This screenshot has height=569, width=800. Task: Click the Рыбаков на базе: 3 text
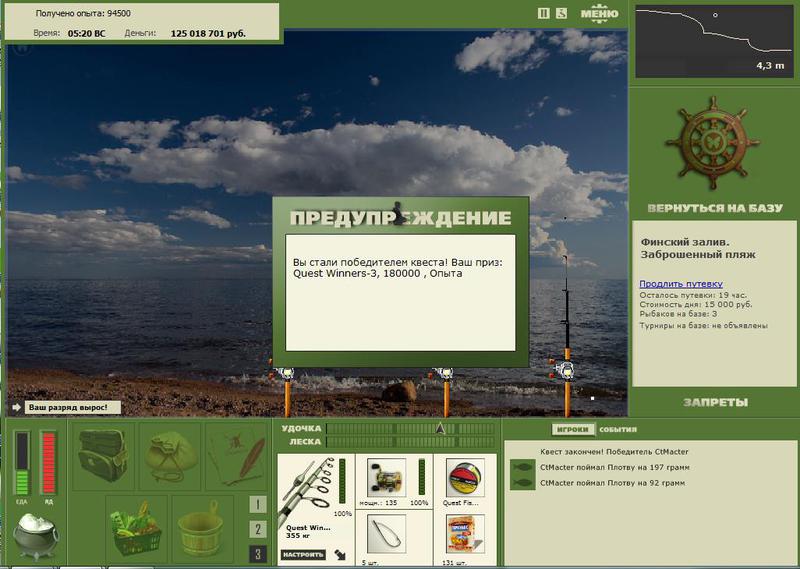click(x=678, y=314)
